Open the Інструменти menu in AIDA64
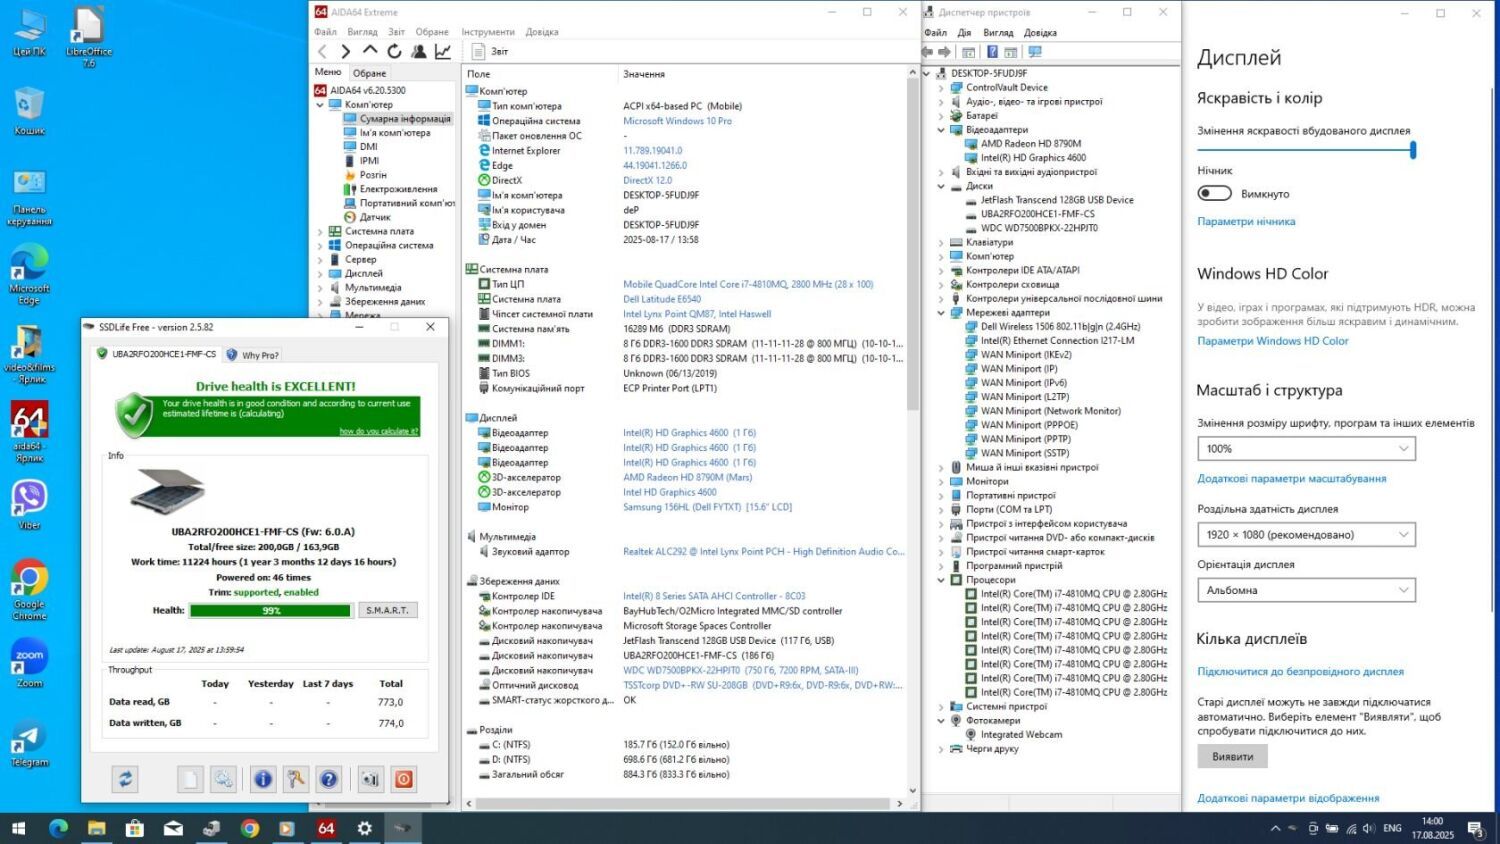The height and width of the screenshot is (844, 1500). pos(487,32)
